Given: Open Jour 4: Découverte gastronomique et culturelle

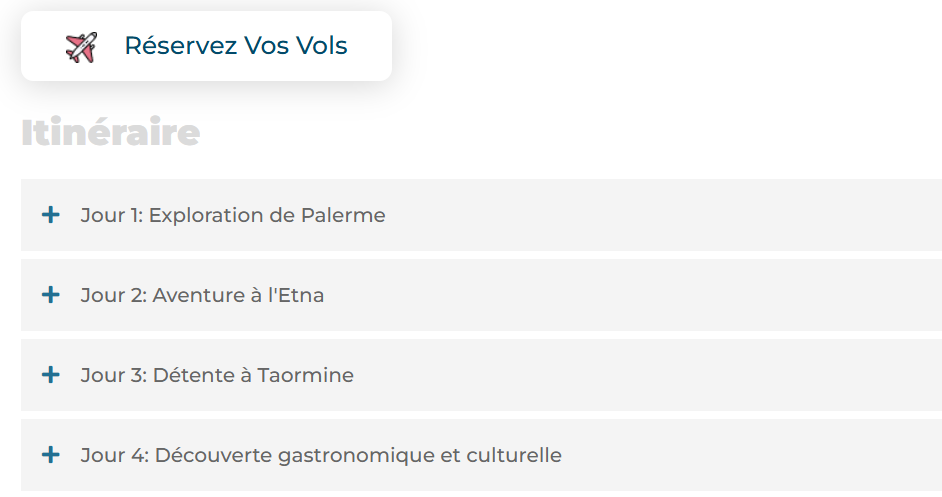Looking at the screenshot, I should tap(321, 455).
